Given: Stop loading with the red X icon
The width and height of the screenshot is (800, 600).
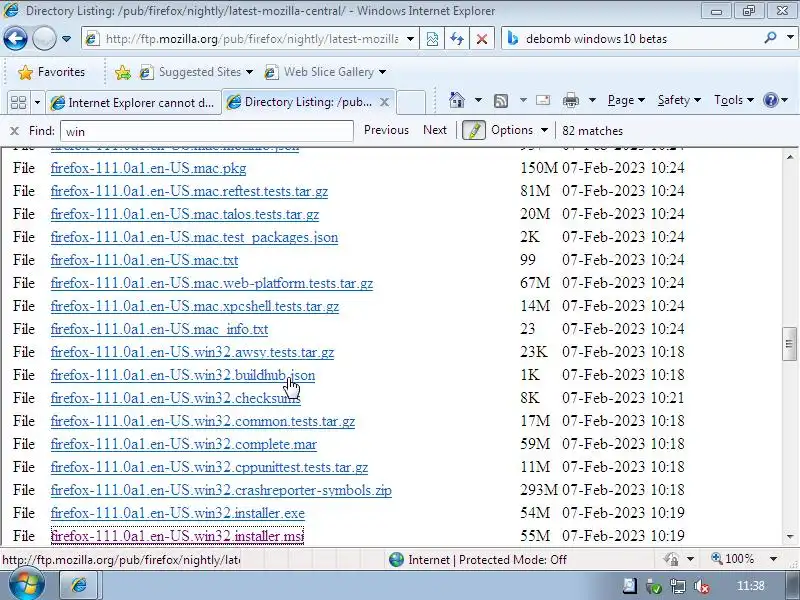Looking at the screenshot, I should click(482, 39).
